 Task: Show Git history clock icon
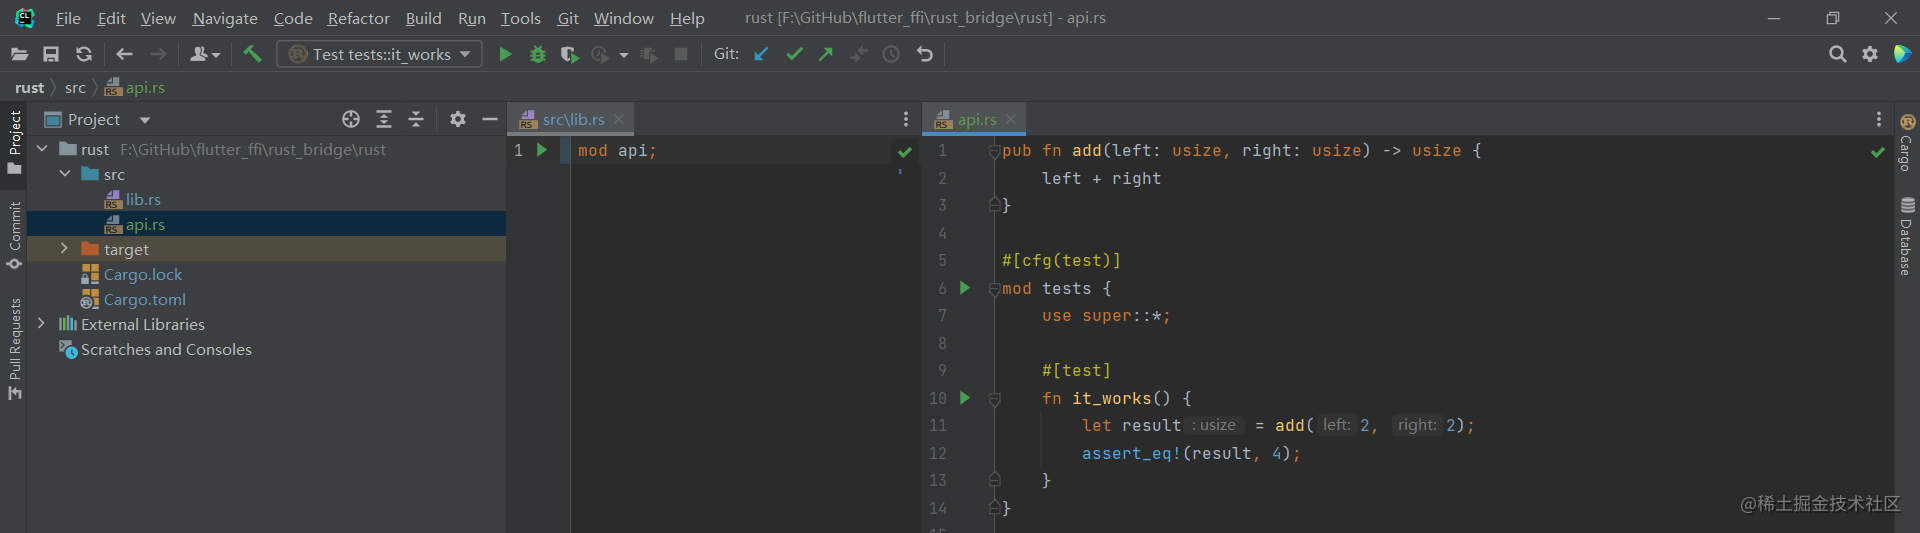891,54
